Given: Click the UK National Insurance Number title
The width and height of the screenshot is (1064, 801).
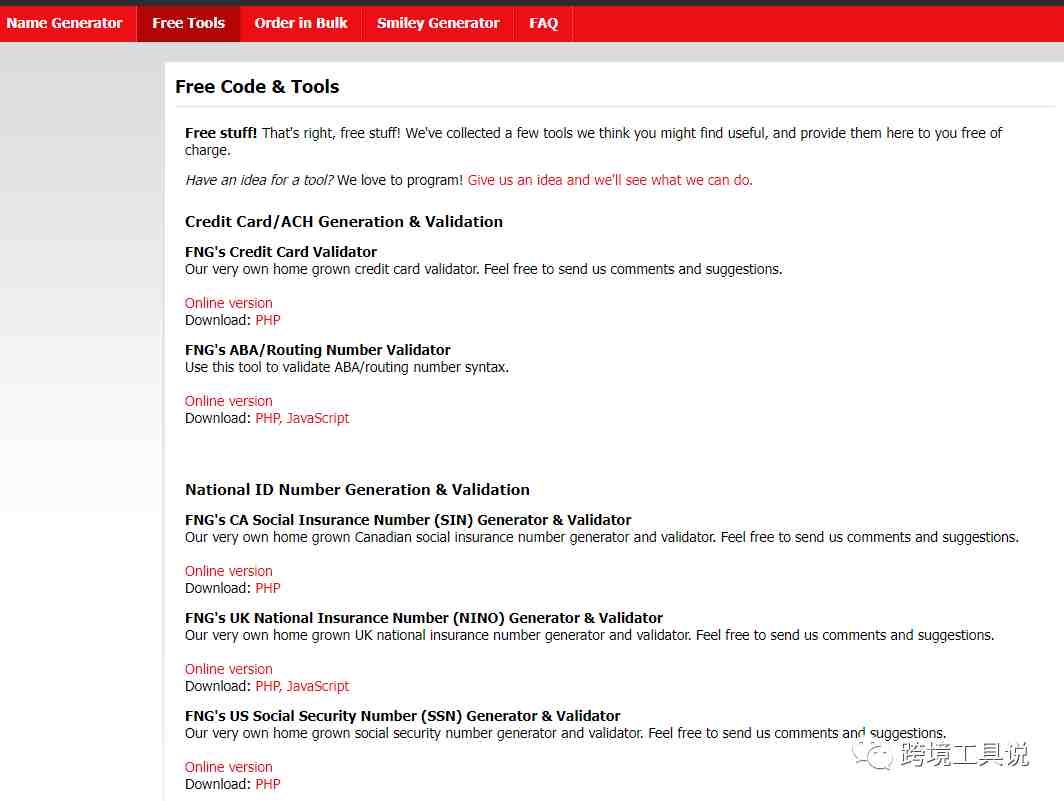Looking at the screenshot, I should pyautogui.click(x=424, y=618).
